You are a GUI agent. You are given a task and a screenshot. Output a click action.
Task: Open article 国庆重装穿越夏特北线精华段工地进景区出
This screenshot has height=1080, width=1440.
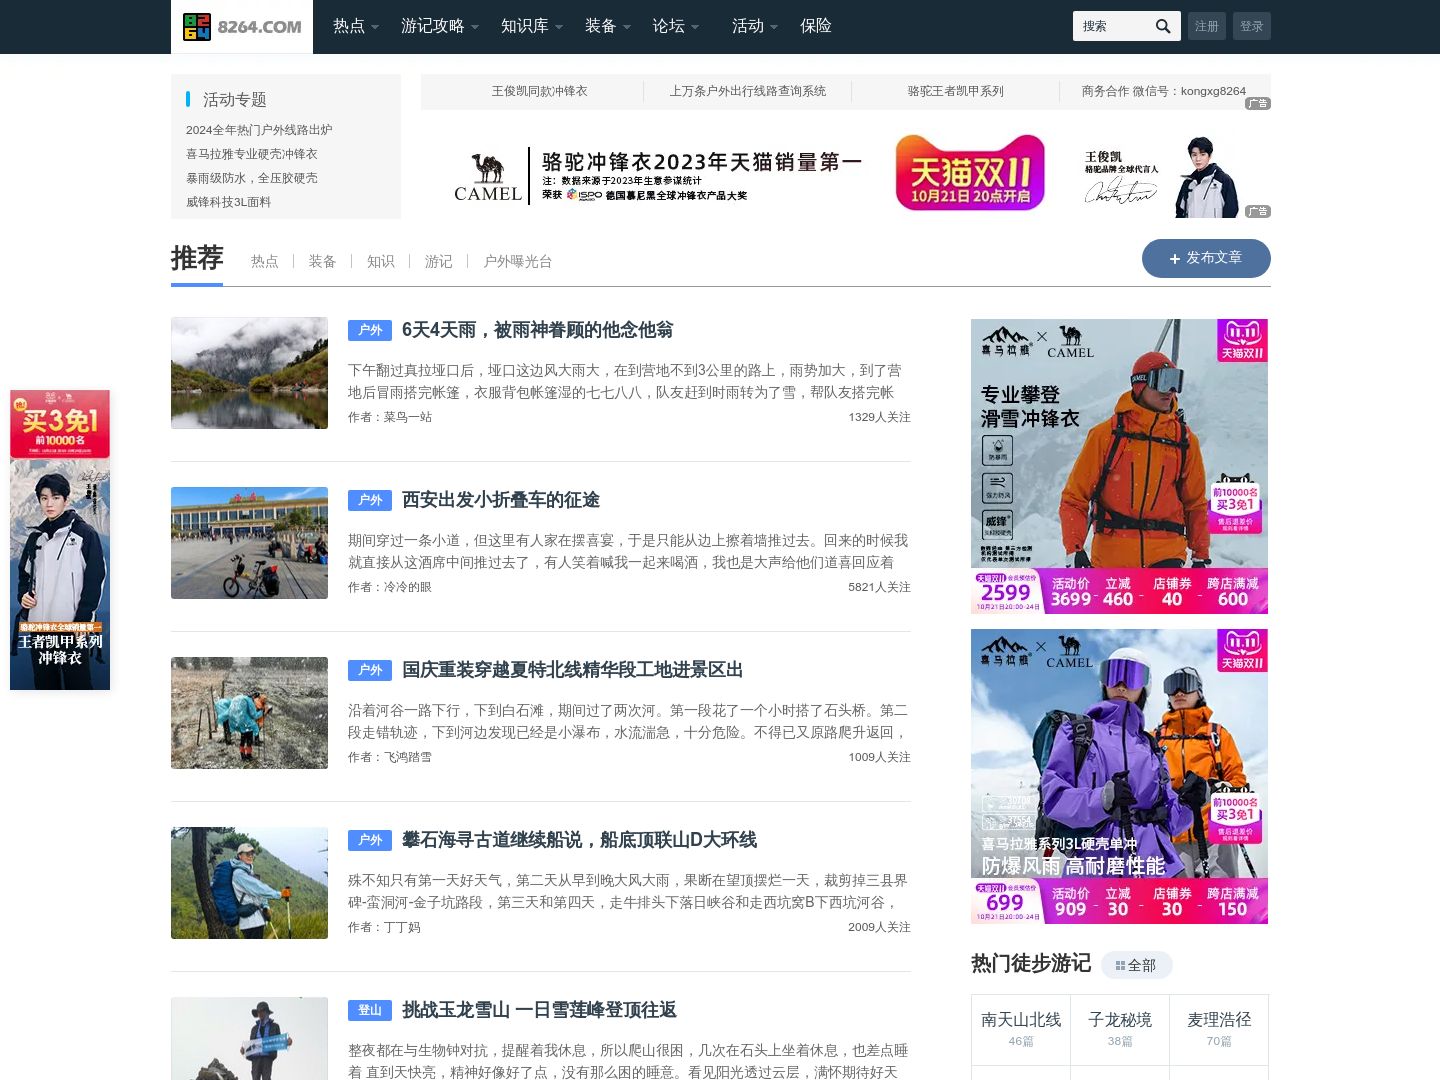(x=572, y=670)
